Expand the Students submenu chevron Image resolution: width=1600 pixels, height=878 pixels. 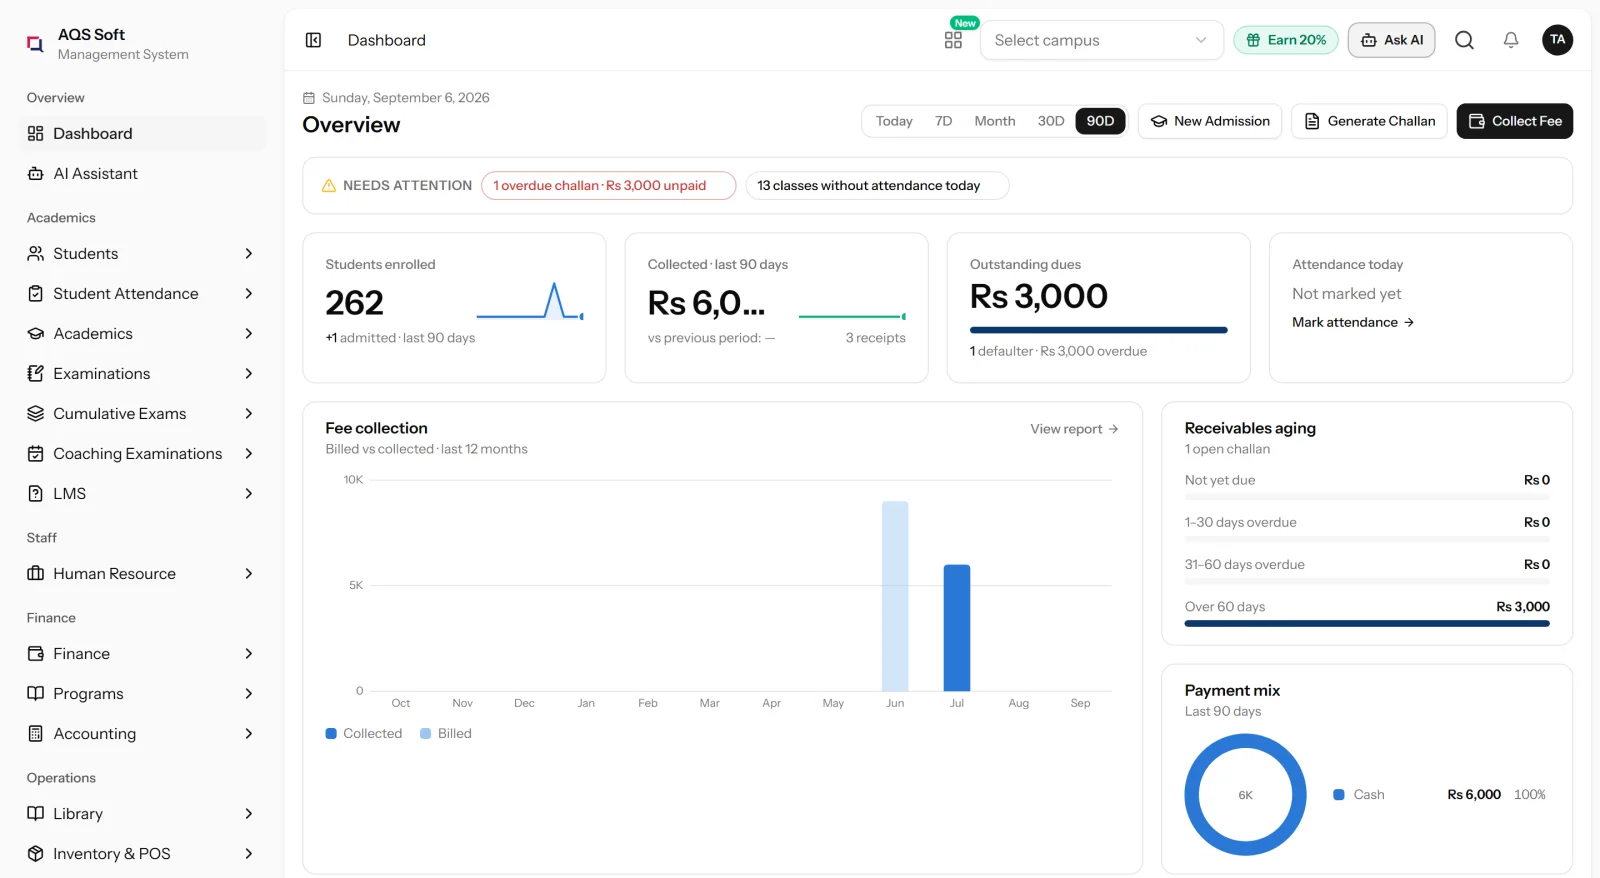[249, 254]
